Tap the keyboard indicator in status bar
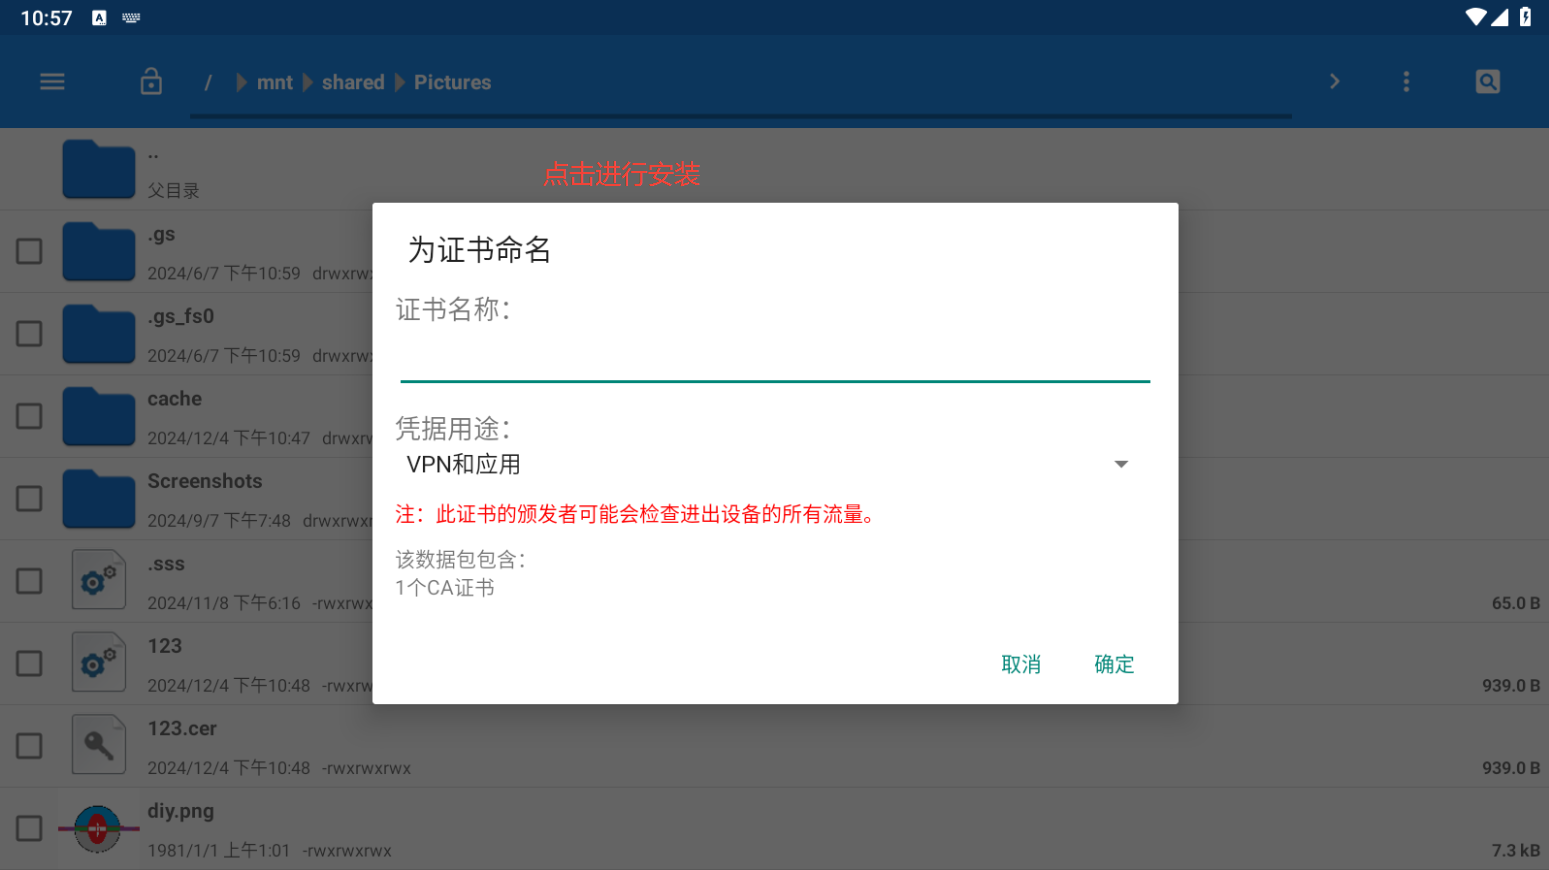The image size is (1549, 870). [x=131, y=17]
